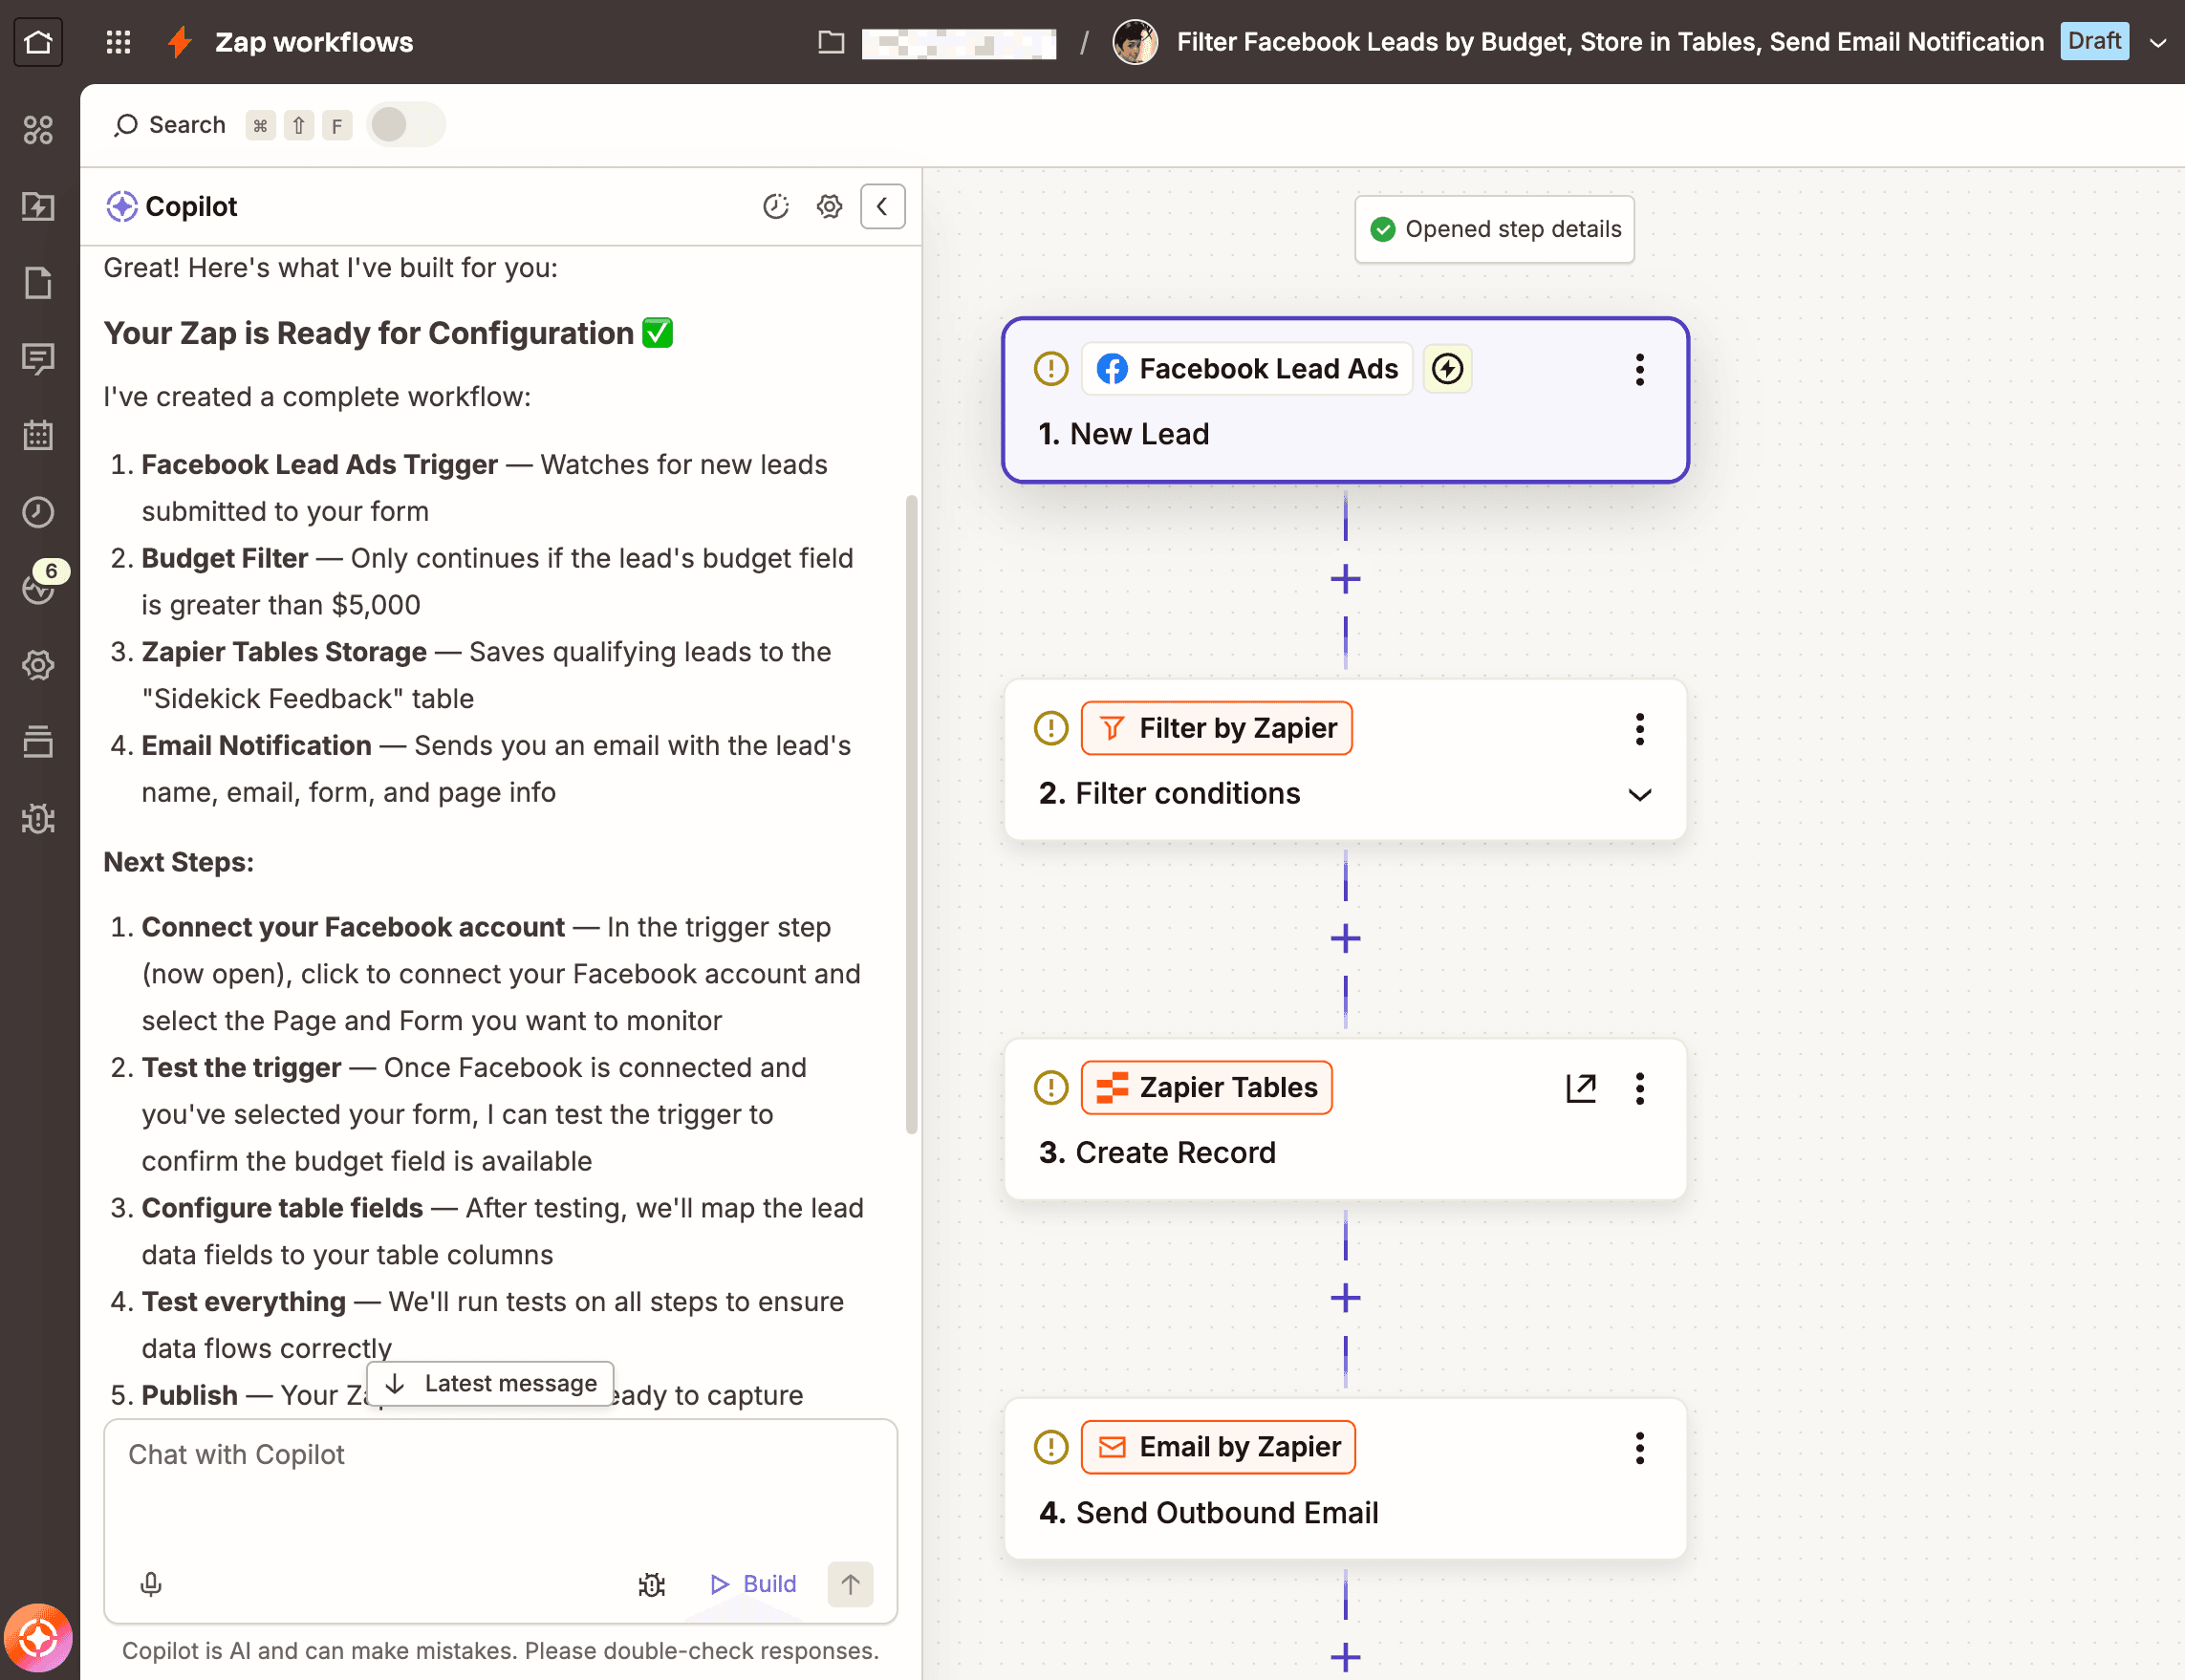Viewport: 2185px width, 1680px height.
Task: Open the sidebar Zap details lightning icon
Action: coord(38,206)
